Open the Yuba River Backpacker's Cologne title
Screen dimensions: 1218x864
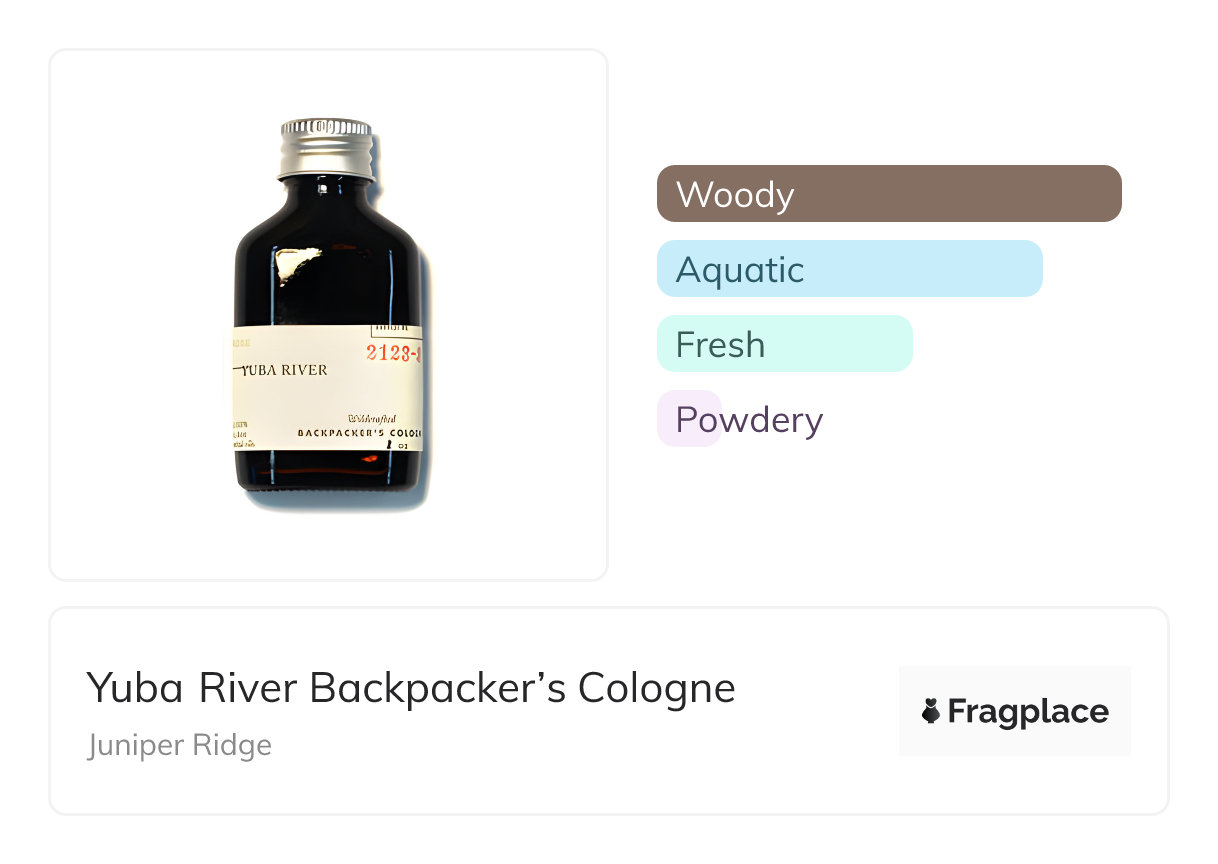410,688
